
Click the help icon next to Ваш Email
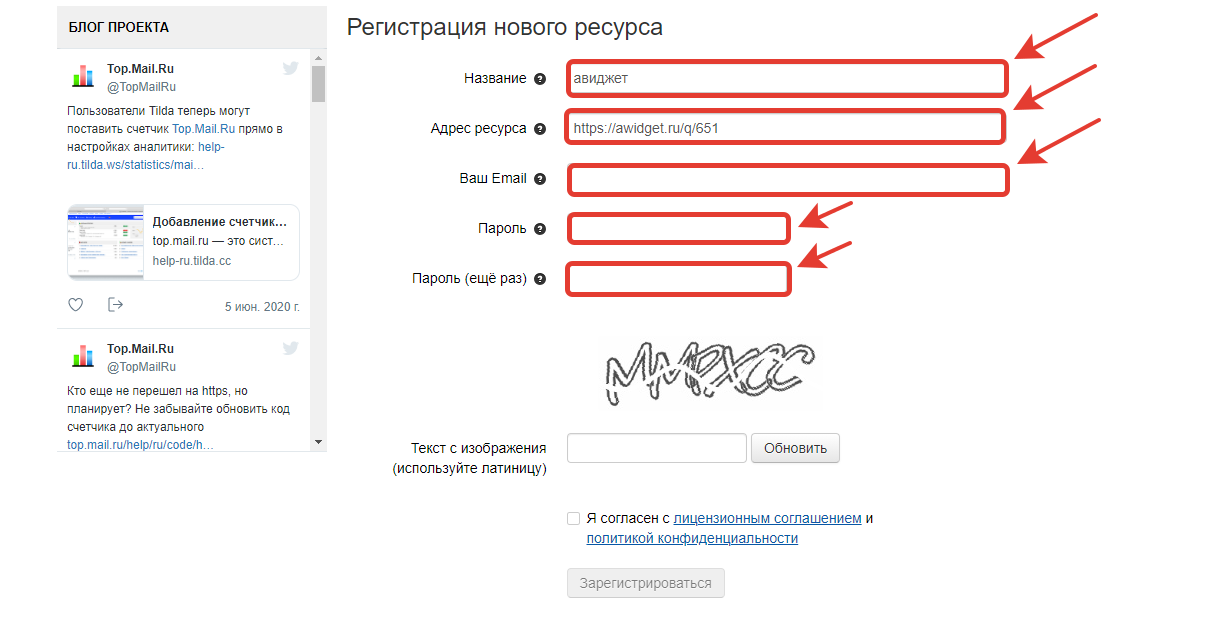(x=540, y=179)
